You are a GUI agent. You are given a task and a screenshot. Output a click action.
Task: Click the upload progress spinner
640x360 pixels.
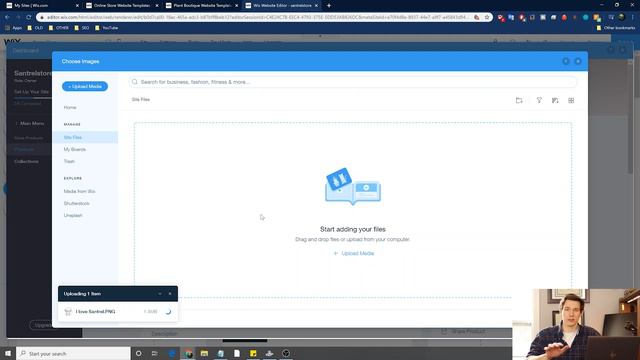pyautogui.click(x=168, y=311)
